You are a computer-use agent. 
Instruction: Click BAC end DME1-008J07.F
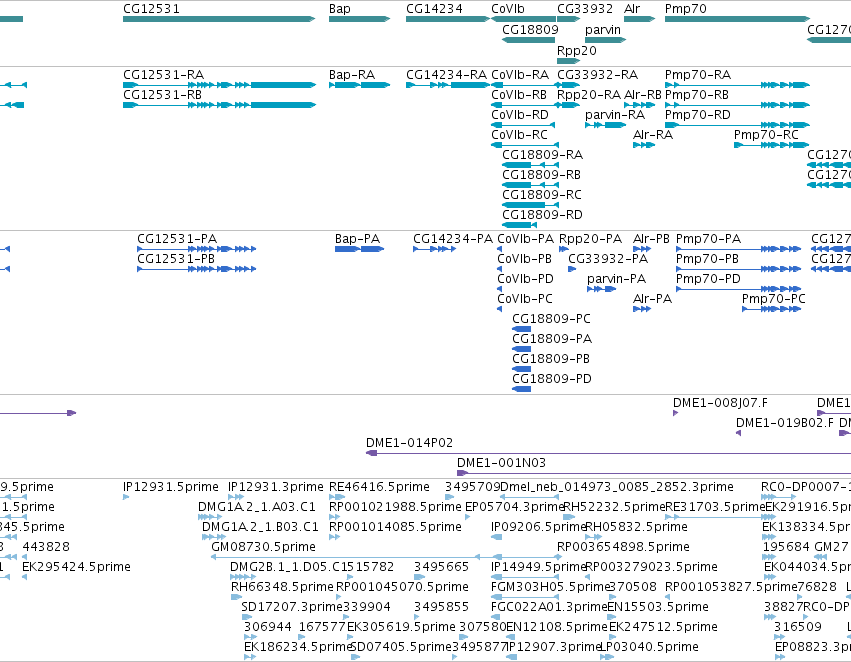point(676,413)
